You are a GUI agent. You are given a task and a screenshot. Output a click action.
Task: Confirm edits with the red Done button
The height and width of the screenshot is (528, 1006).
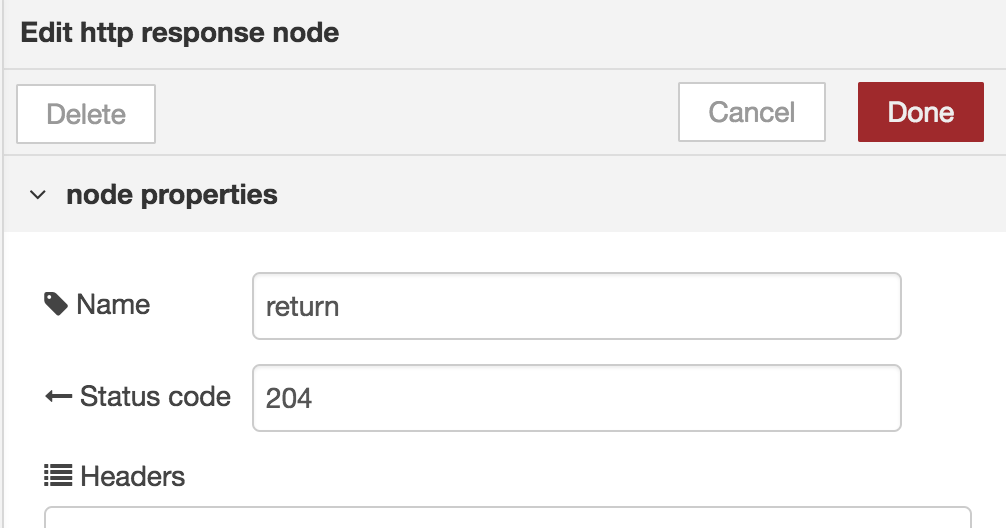click(921, 112)
